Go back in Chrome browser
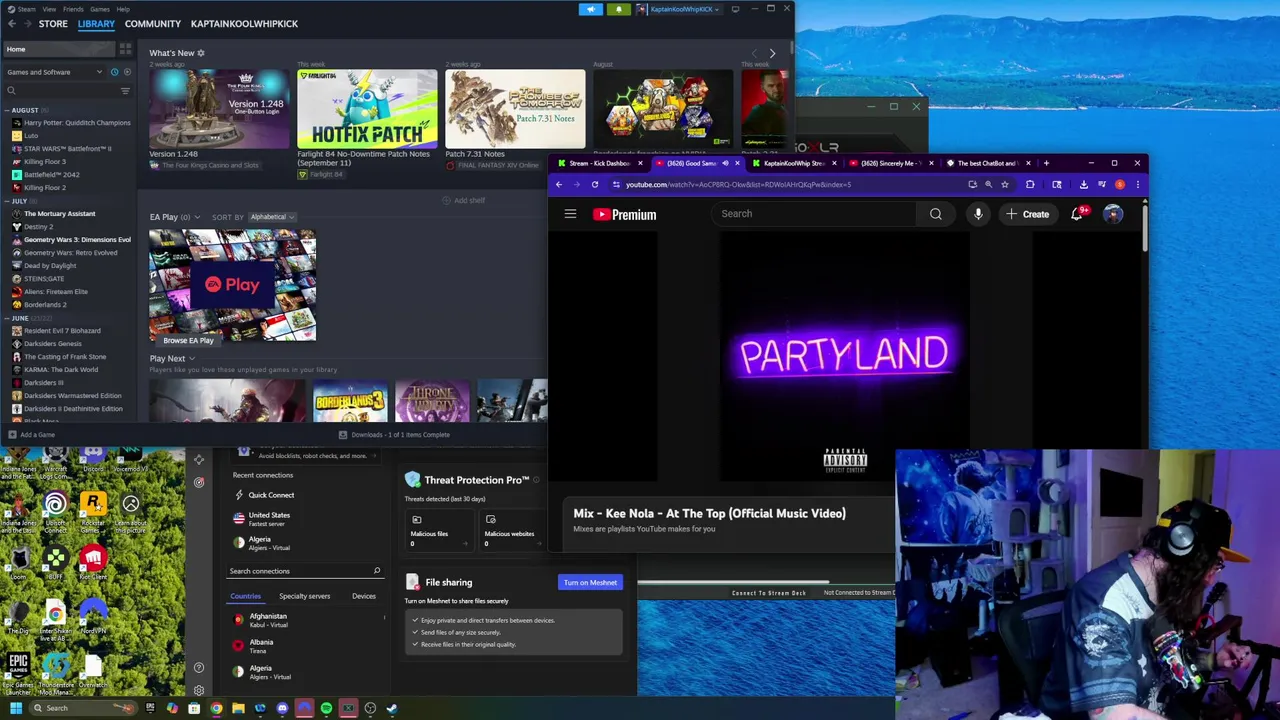 pos(559,184)
